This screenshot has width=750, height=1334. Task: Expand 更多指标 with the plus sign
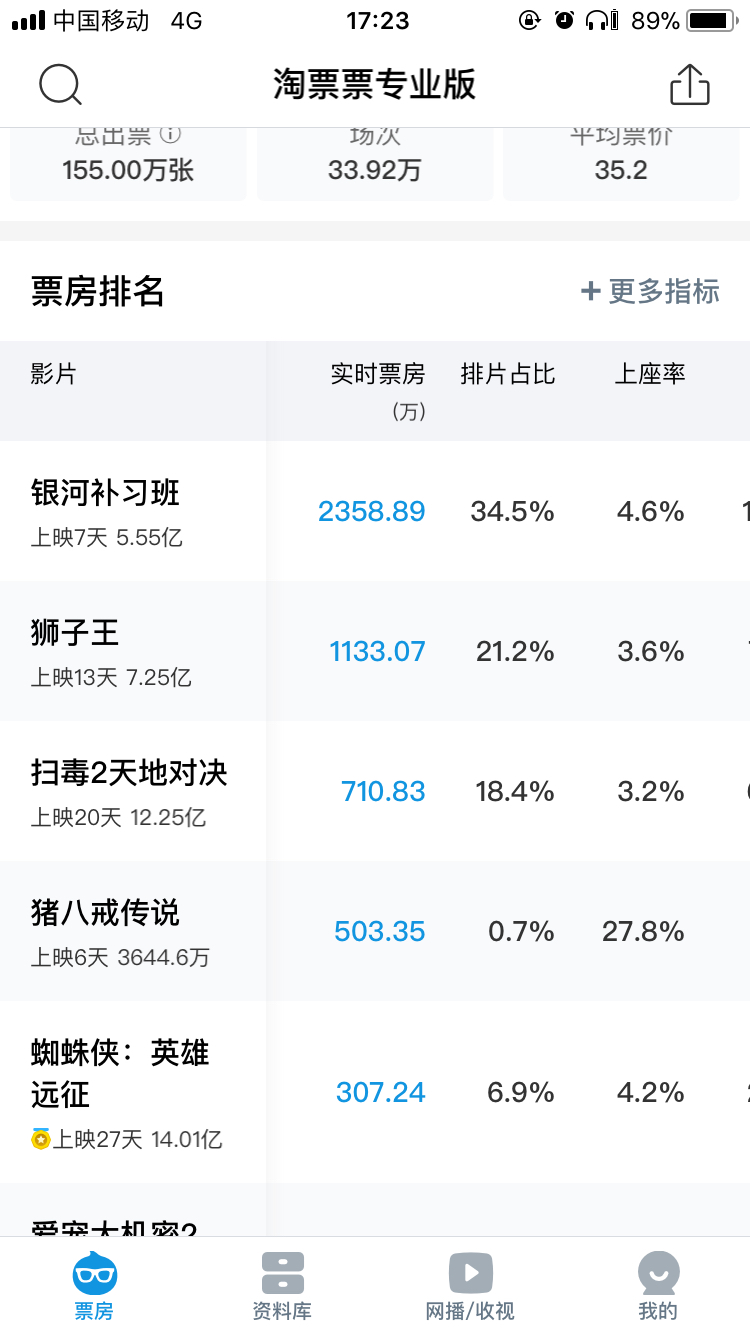tap(650, 291)
